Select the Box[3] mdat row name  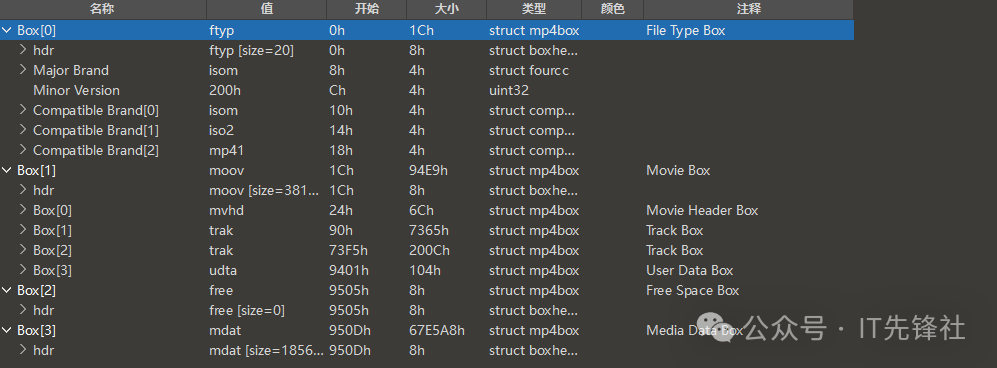pos(36,331)
